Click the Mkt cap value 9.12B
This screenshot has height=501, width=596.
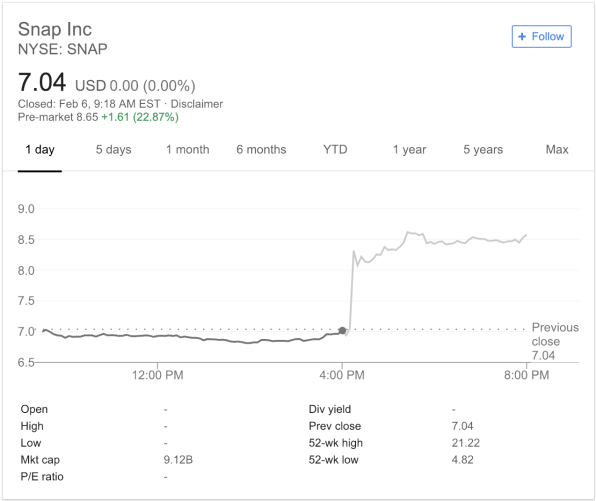point(178,460)
